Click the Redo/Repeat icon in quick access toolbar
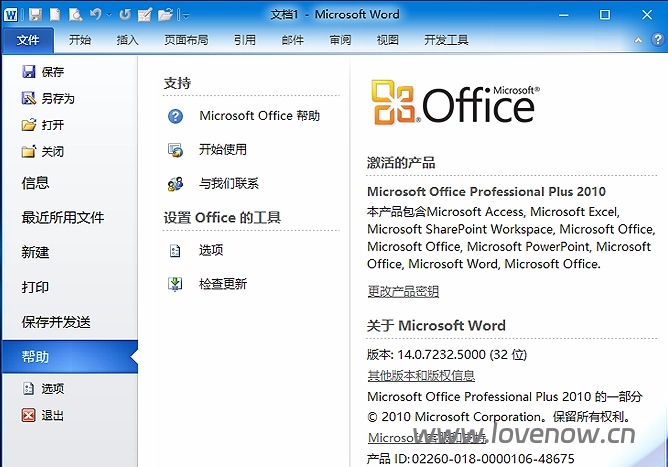The width and height of the screenshot is (668, 467). (x=125, y=15)
